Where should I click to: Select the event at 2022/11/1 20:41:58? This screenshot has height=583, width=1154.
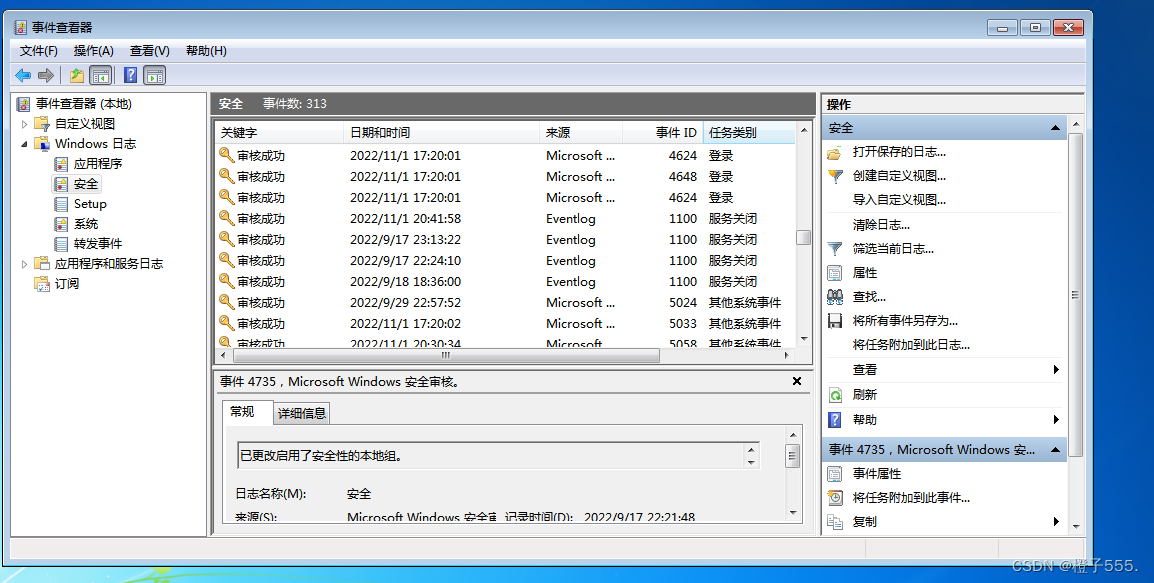point(506,219)
